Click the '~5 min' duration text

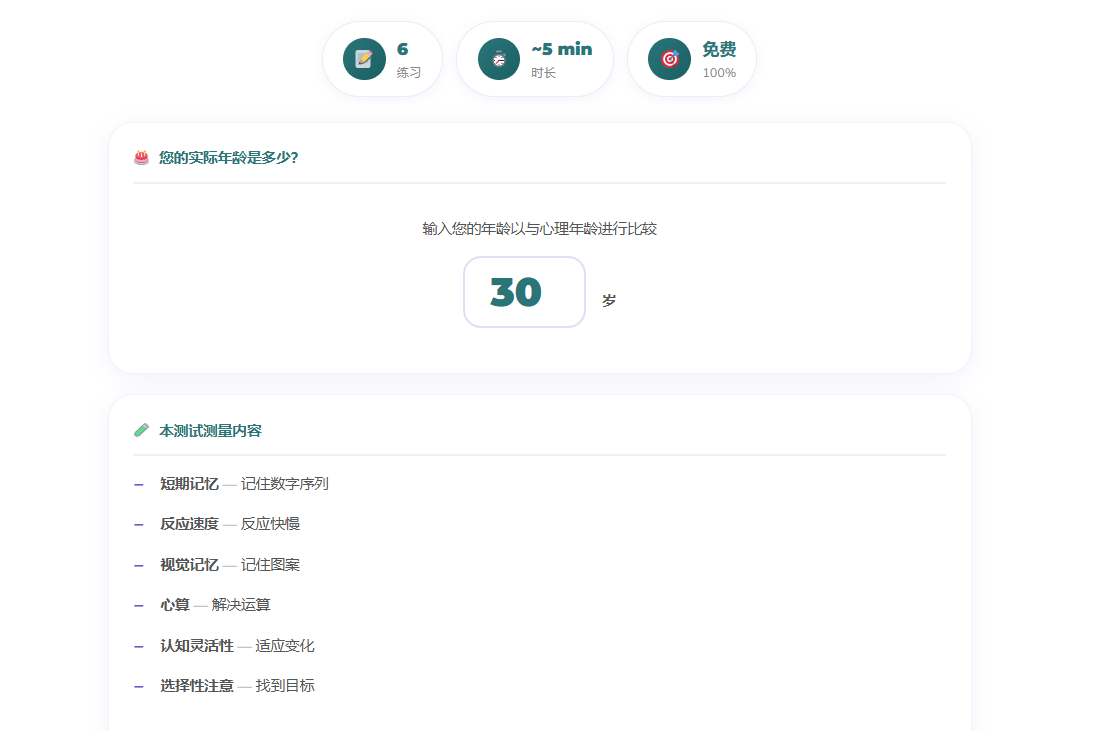(x=562, y=49)
